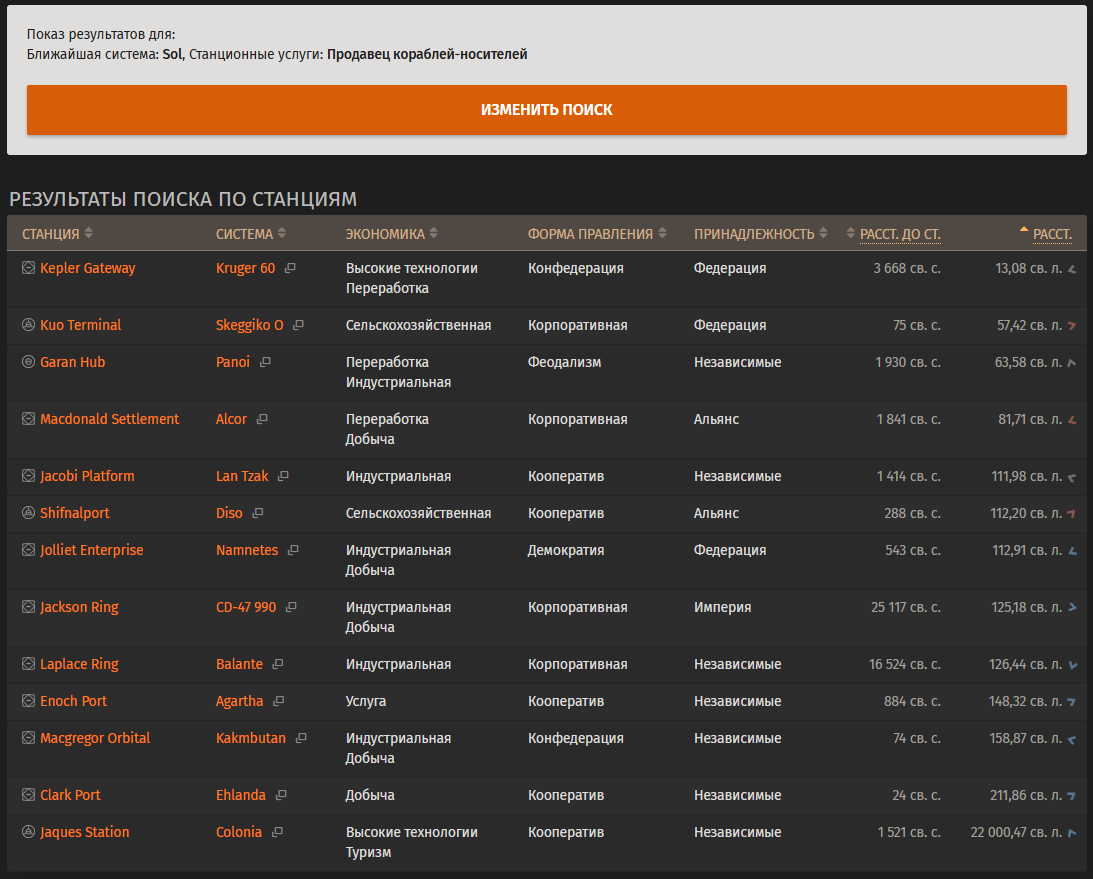The width and height of the screenshot is (1093, 879).
Task: Copy system name icon next to Balante
Action: coord(278,664)
